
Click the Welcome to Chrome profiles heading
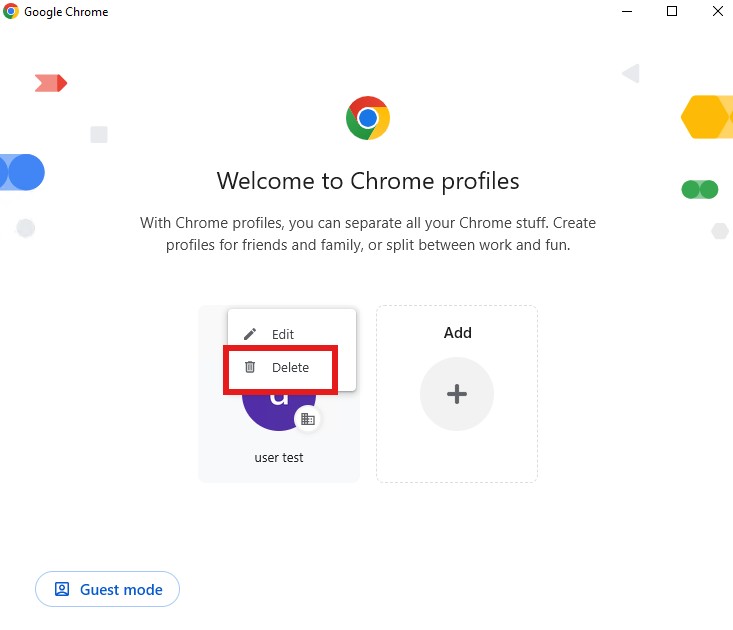click(368, 181)
